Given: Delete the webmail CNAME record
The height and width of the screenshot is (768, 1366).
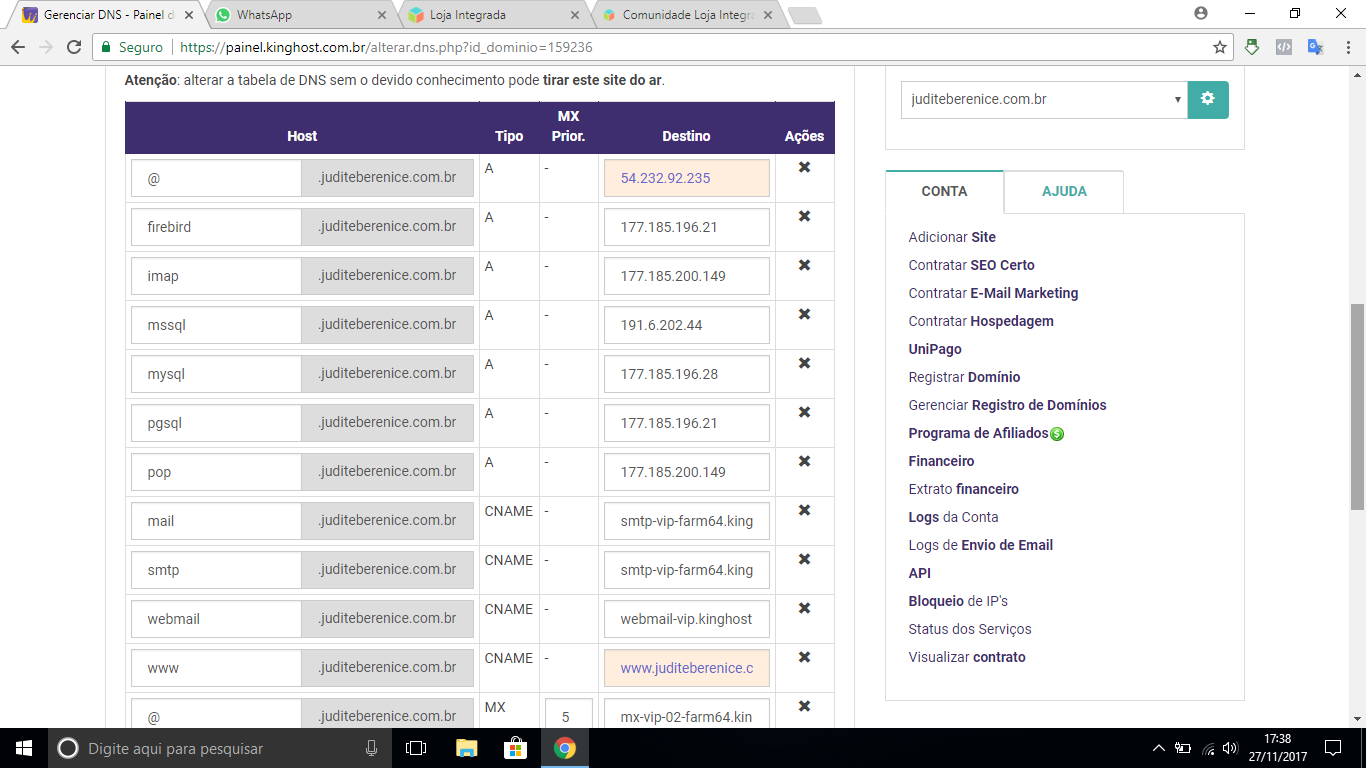Looking at the screenshot, I should tap(804, 608).
